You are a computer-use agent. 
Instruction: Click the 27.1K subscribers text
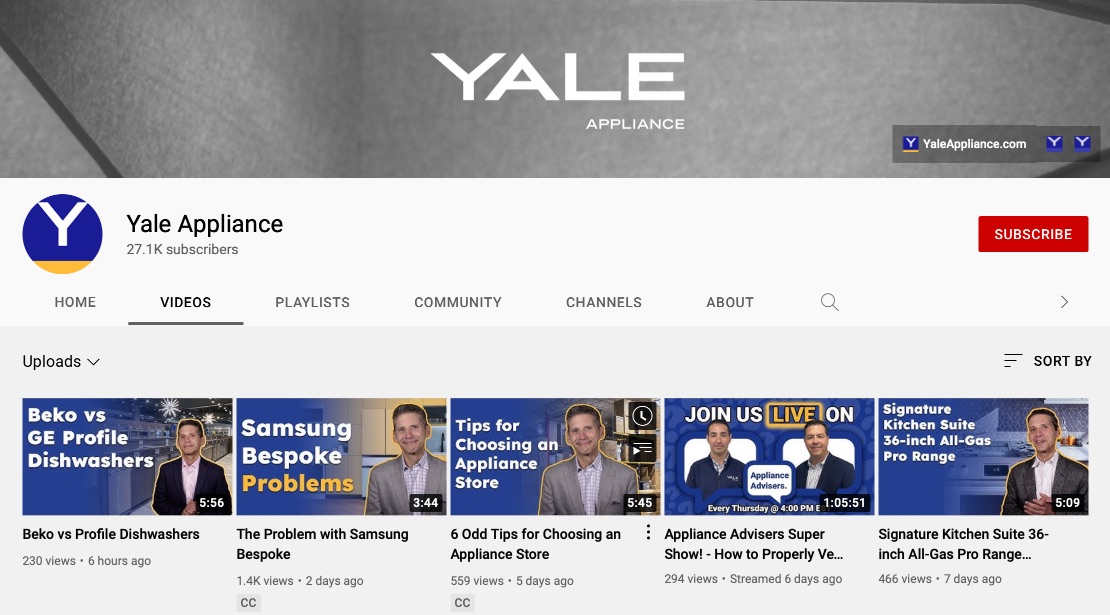click(x=182, y=249)
